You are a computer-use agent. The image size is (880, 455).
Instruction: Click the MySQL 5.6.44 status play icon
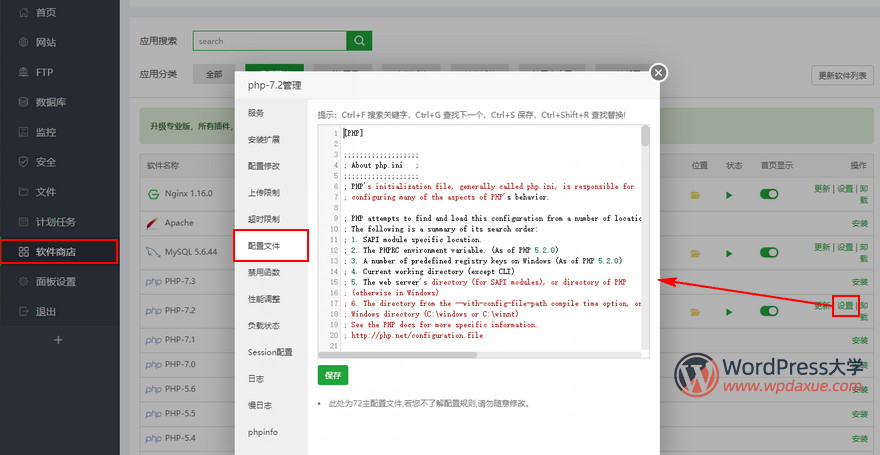729,253
